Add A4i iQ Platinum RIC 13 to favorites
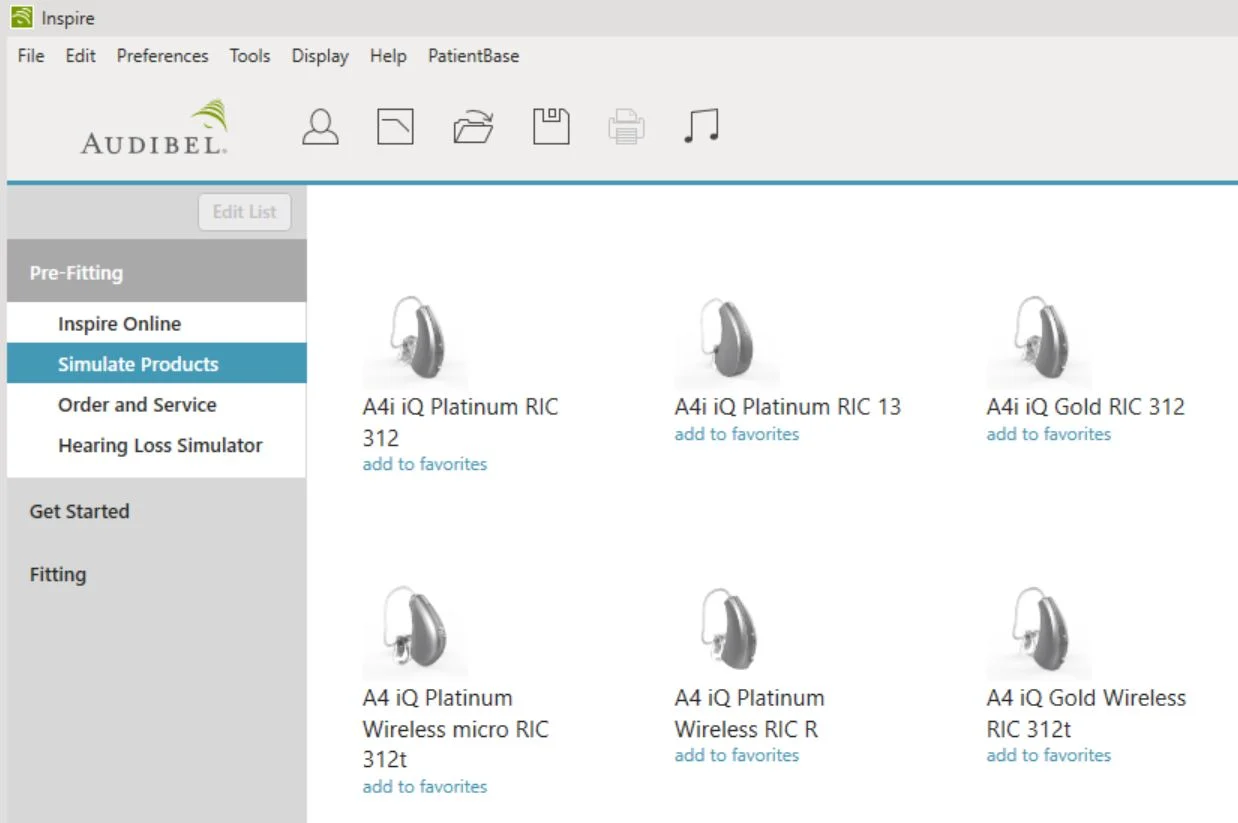 737,434
